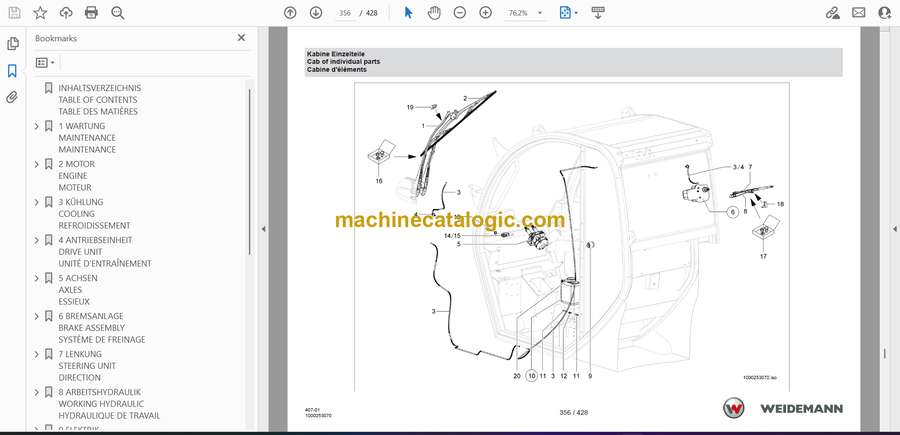Click the document vertical scrollbar

point(885,354)
